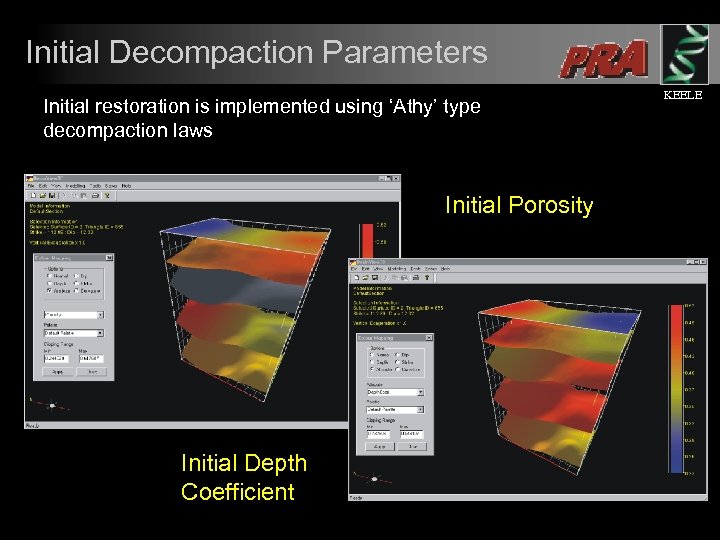Viewport: 720px width, 540px height.
Task: Click the 'KEELE' text under the helix logo
Action: (x=683, y=95)
